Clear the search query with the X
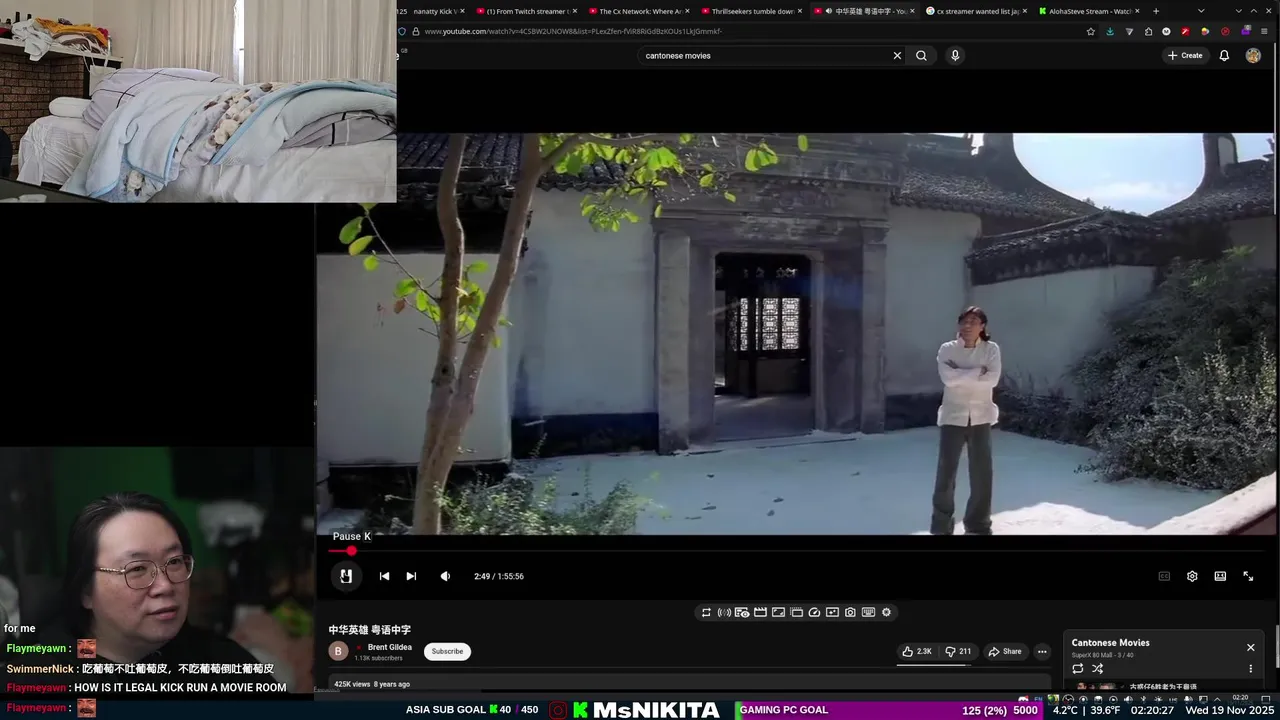The image size is (1280, 720). [x=897, y=56]
